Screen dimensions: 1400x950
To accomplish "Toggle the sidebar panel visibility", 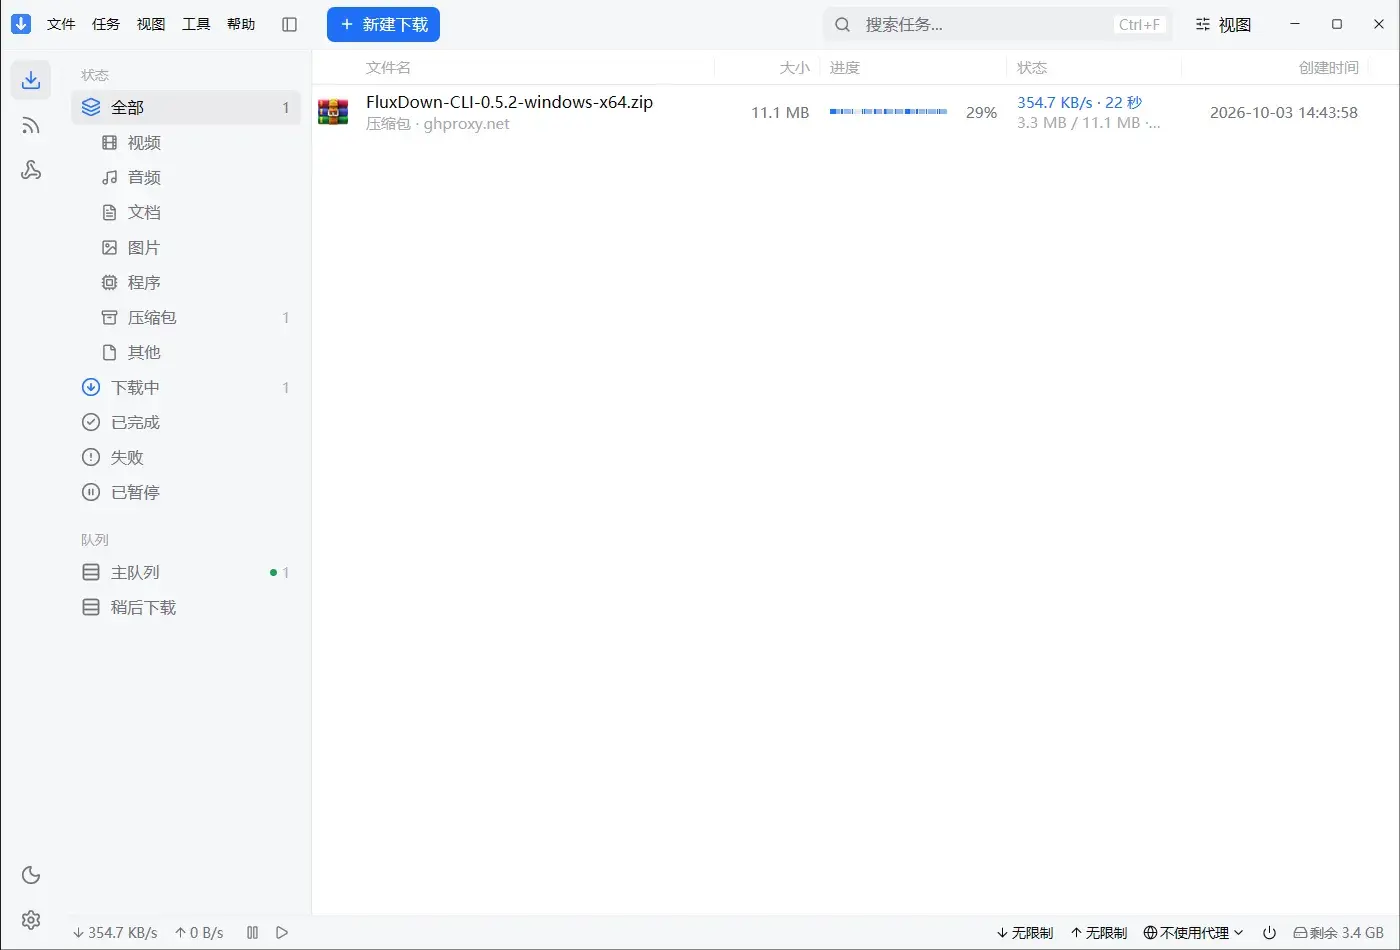I will pos(290,24).
